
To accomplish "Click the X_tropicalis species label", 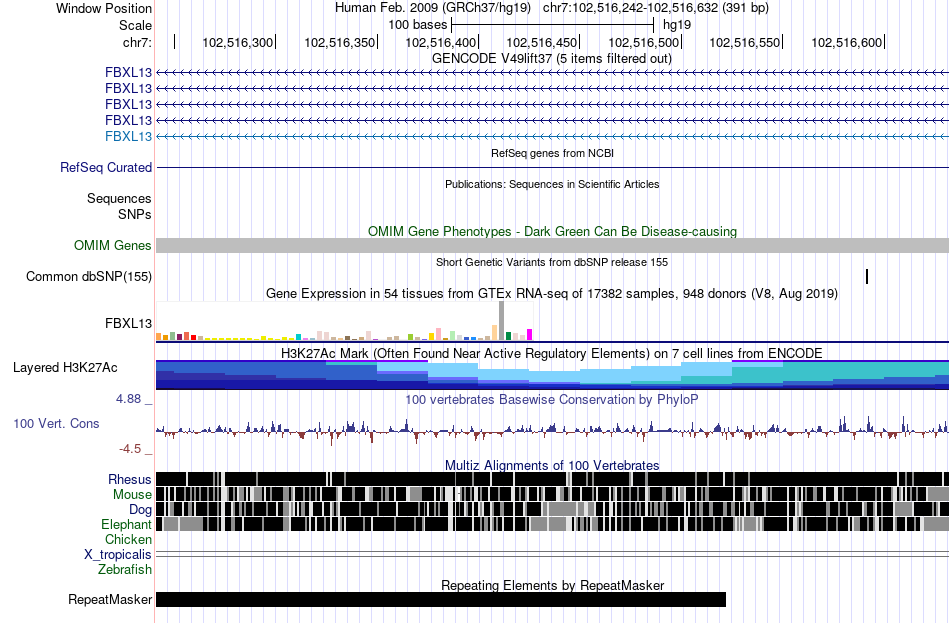I will pyautogui.click(x=118, y=555).
